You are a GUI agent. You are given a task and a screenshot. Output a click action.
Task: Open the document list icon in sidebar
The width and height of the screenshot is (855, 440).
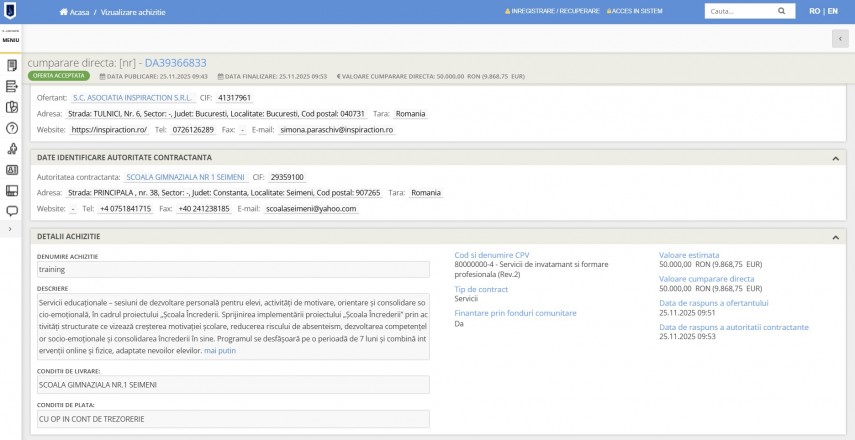point(12,65)
